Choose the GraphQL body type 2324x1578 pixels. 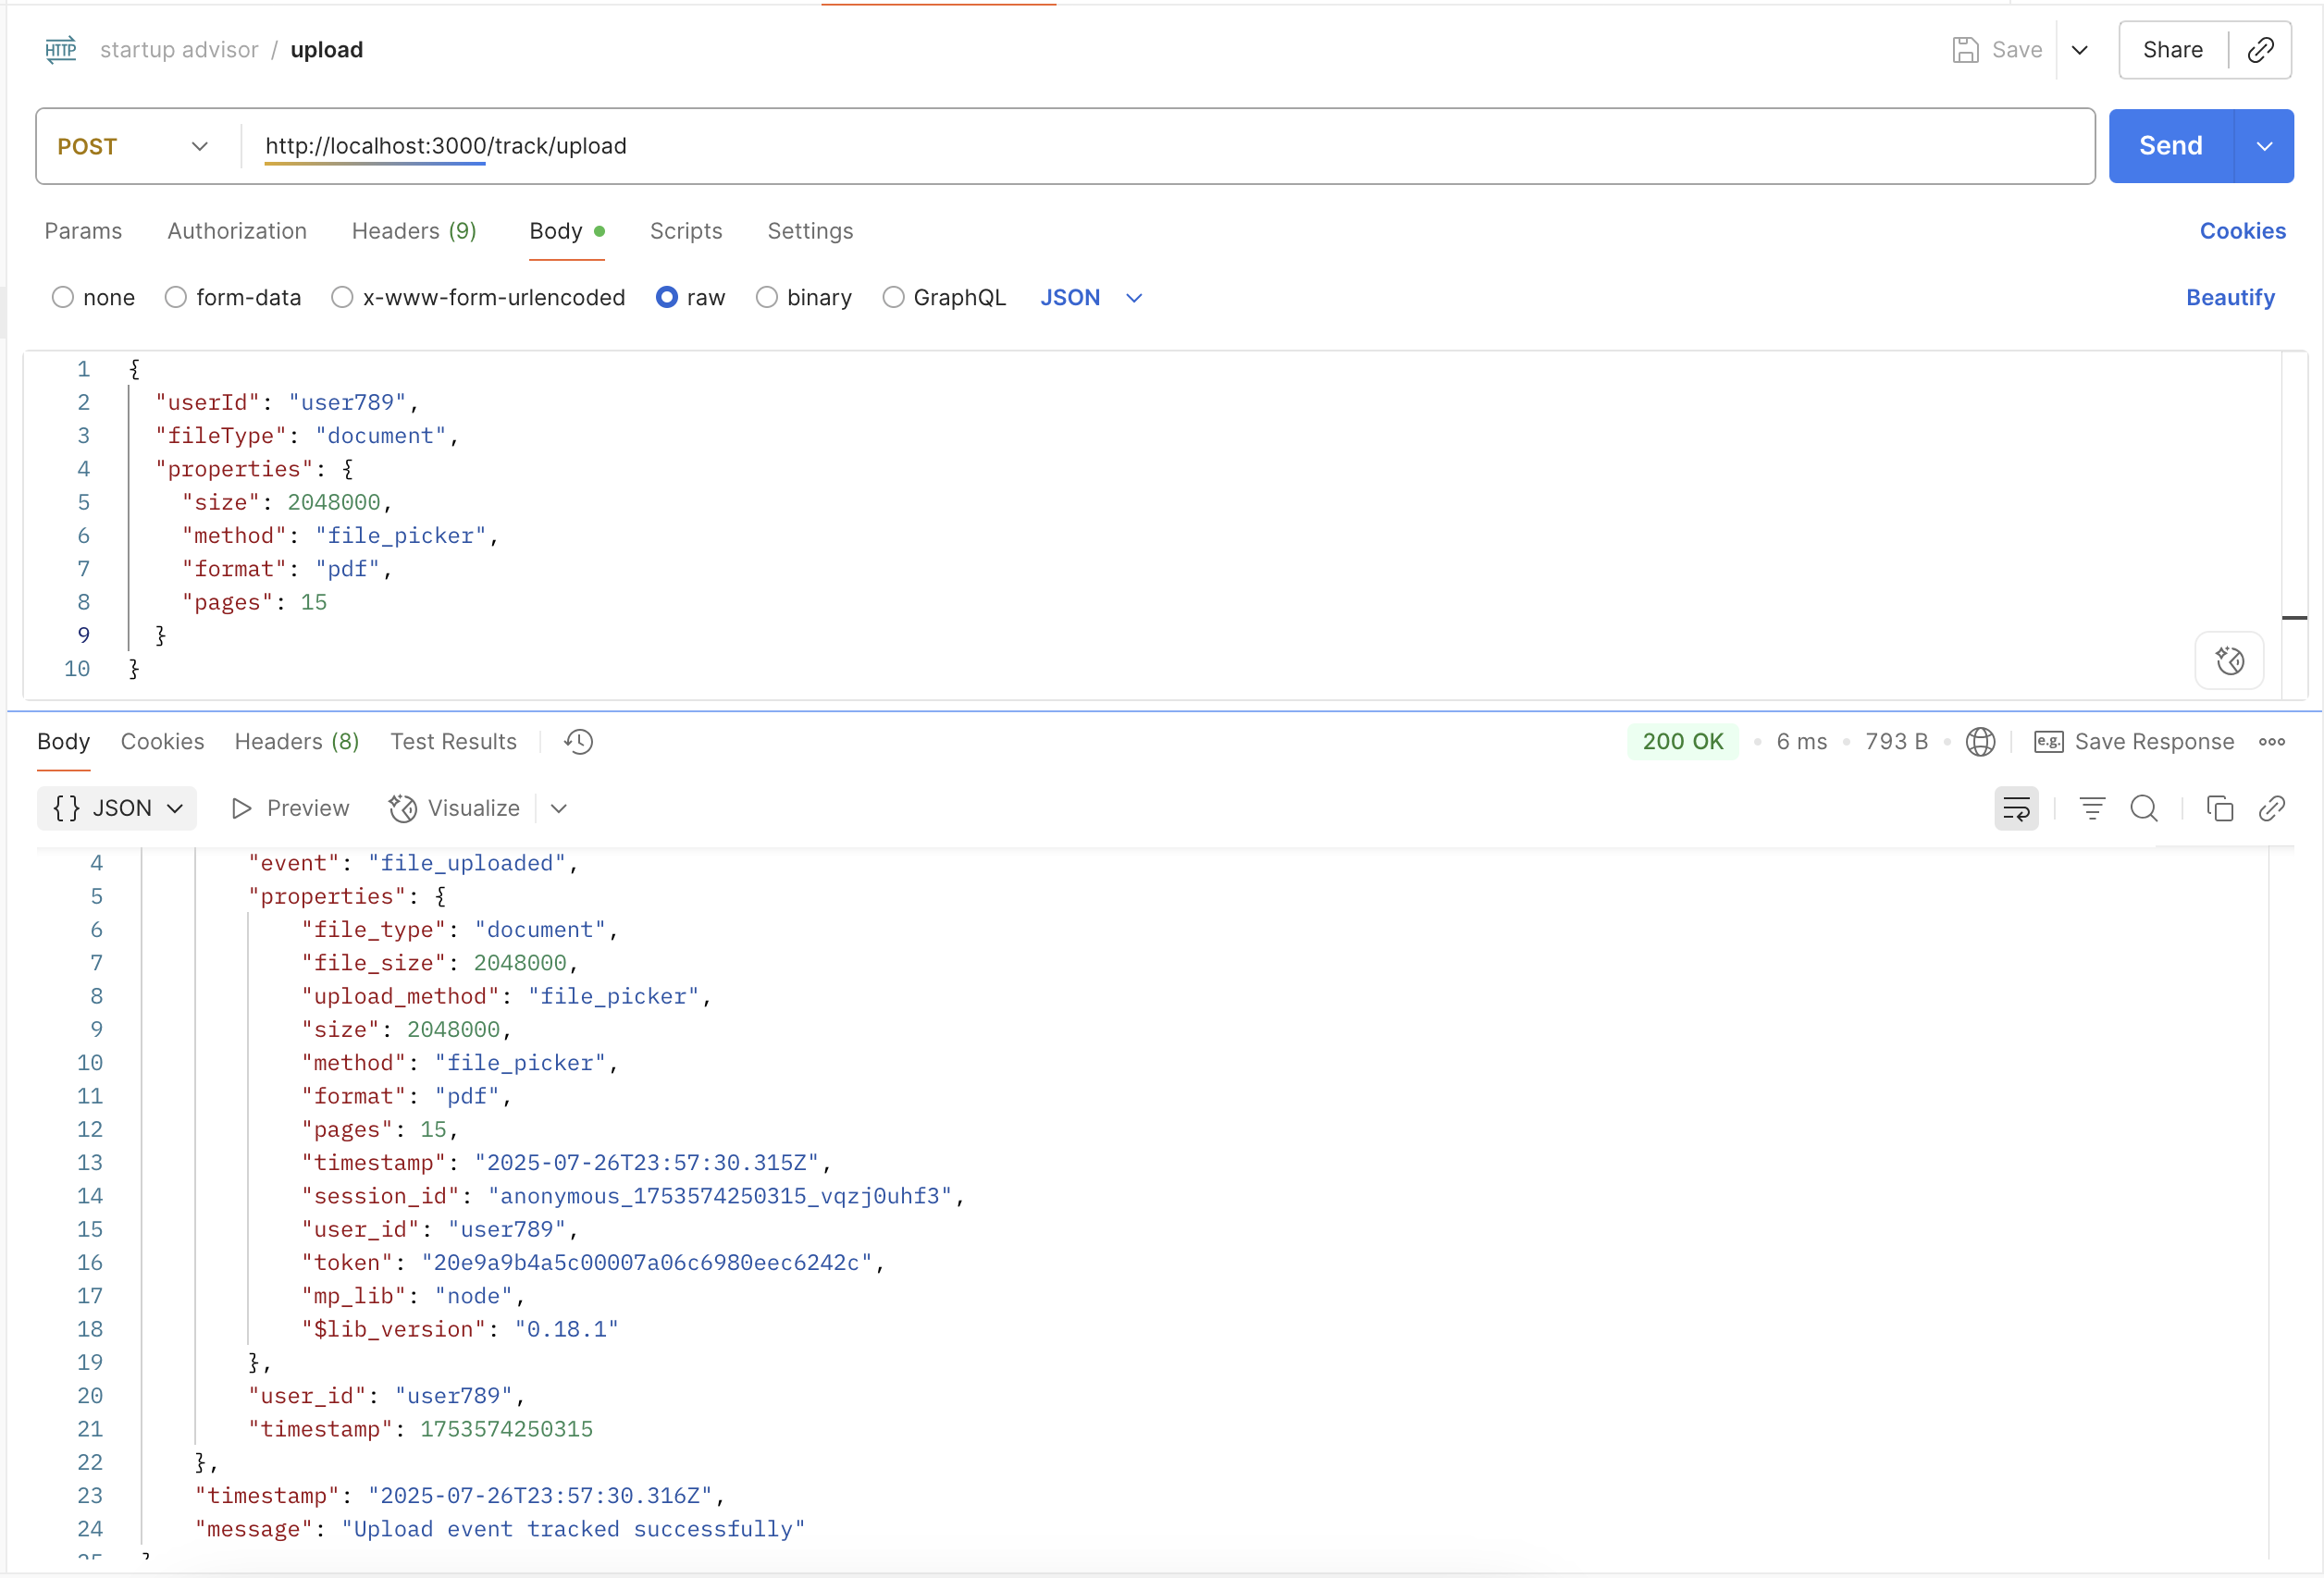pos(893,298)
